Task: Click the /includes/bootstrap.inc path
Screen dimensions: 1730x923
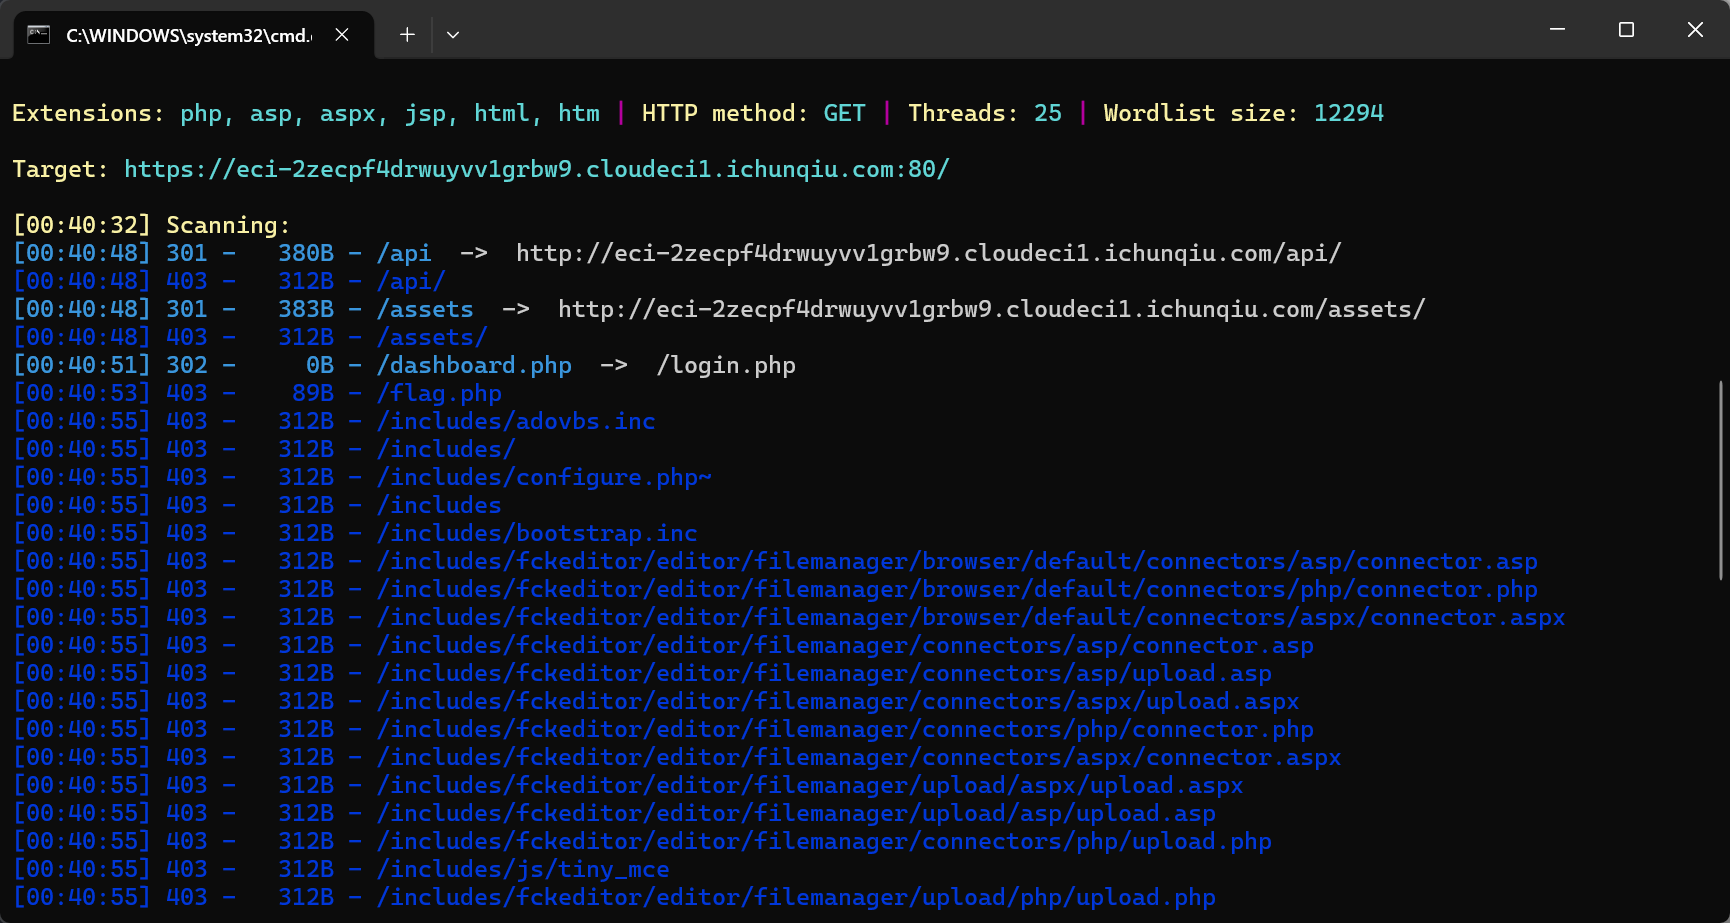Action: point(537,533)
